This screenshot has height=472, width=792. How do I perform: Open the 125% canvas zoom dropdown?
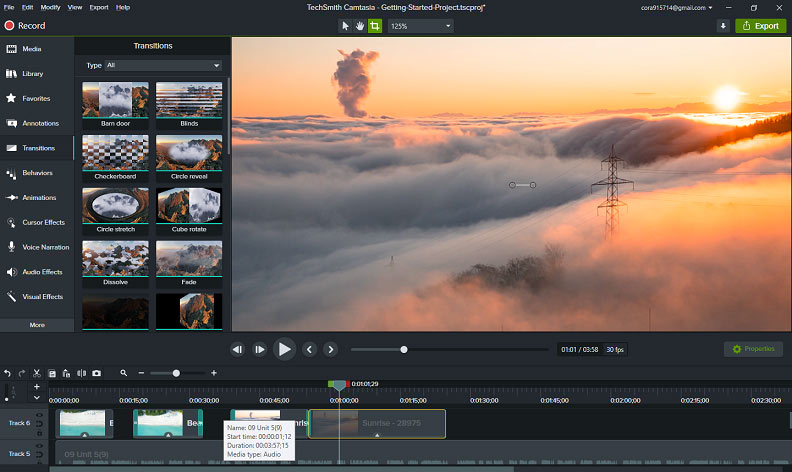tap(420, 26)
